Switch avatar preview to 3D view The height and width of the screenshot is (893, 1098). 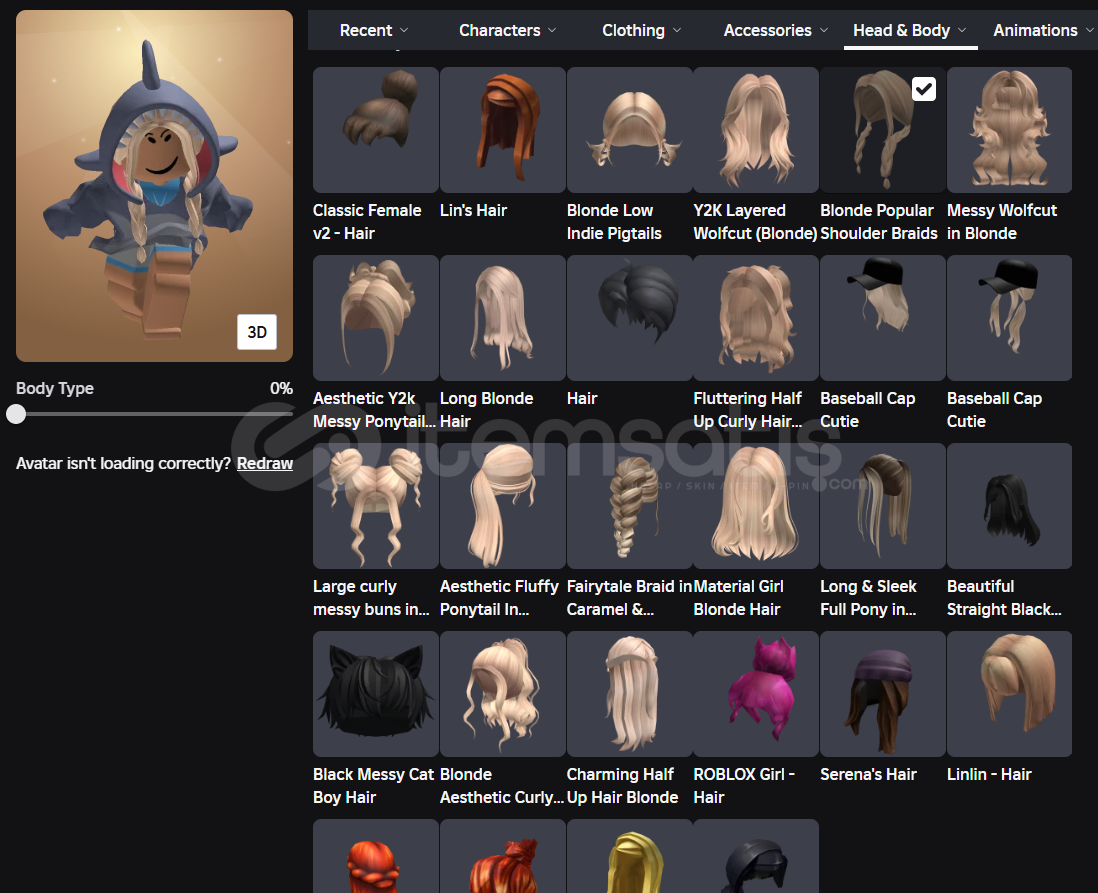(x=257, y=332)
